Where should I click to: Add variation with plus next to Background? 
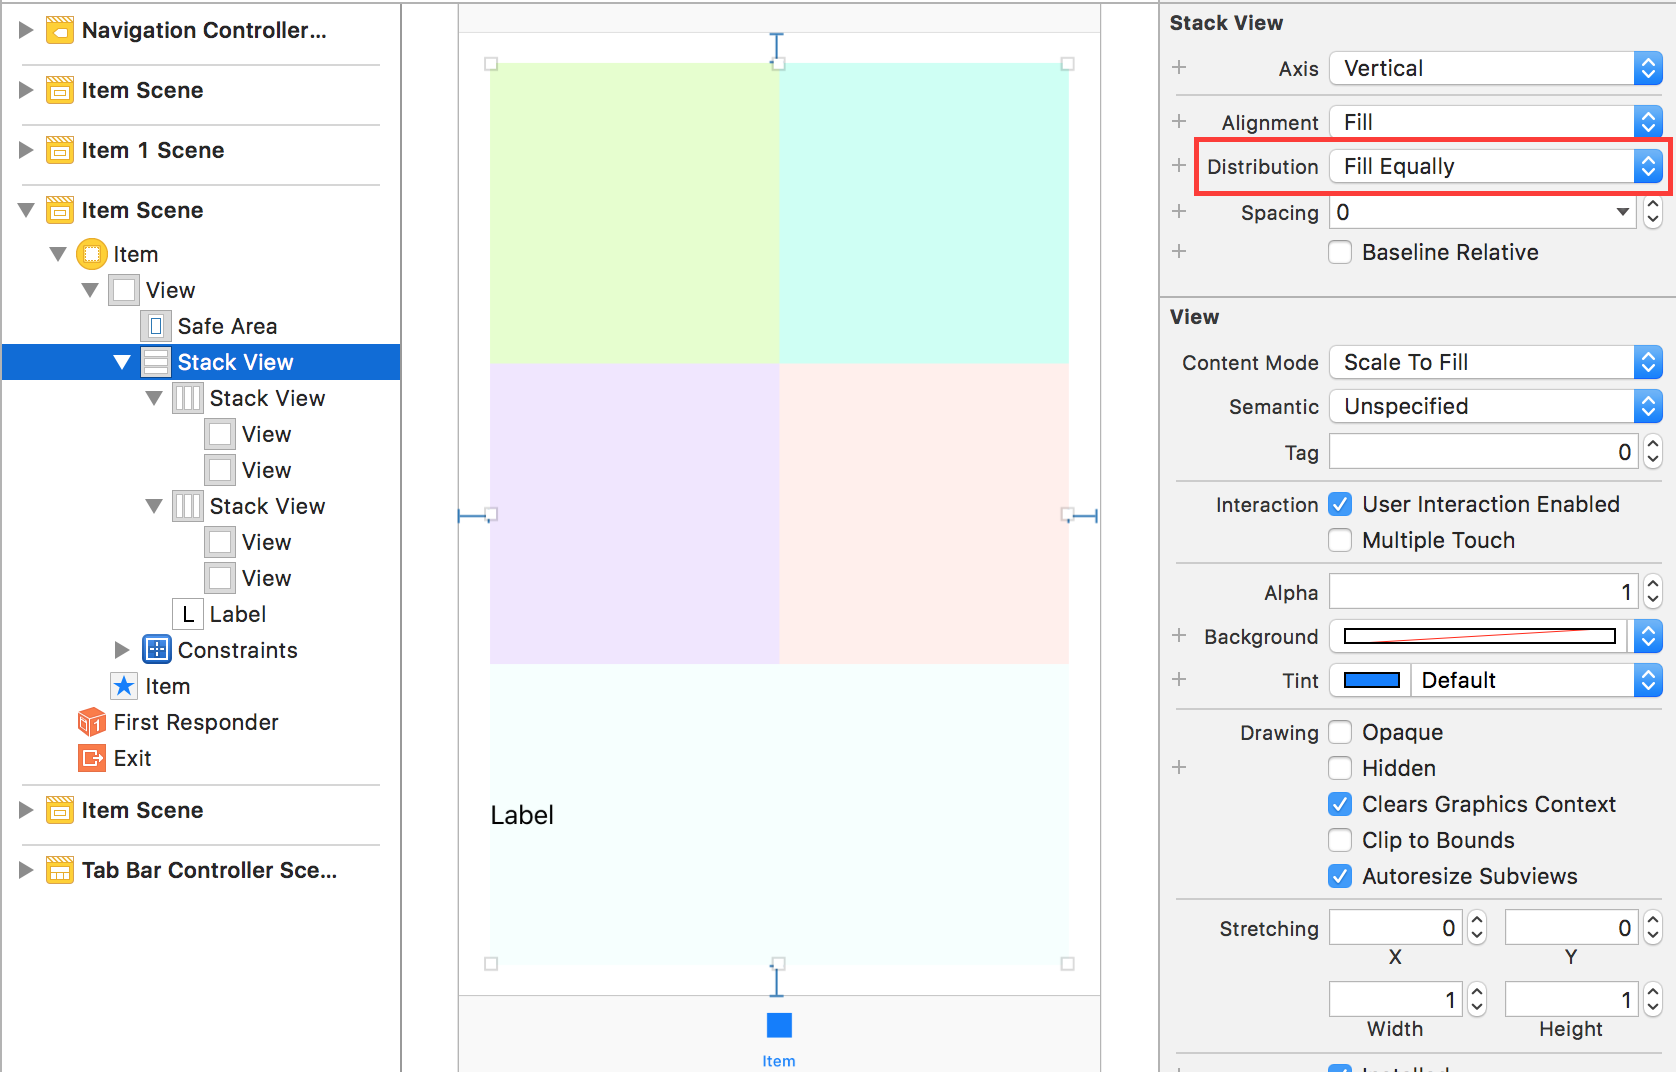[x=1179, y=635]
